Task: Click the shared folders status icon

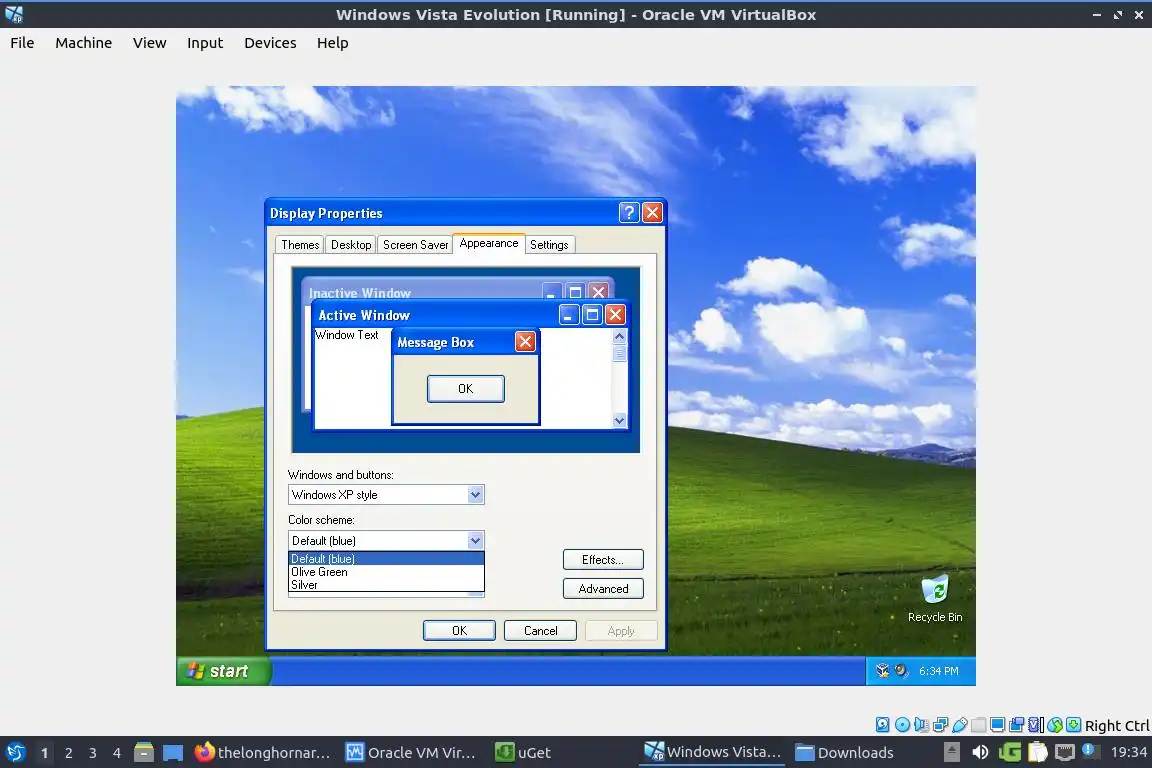Action: point(979,725)
